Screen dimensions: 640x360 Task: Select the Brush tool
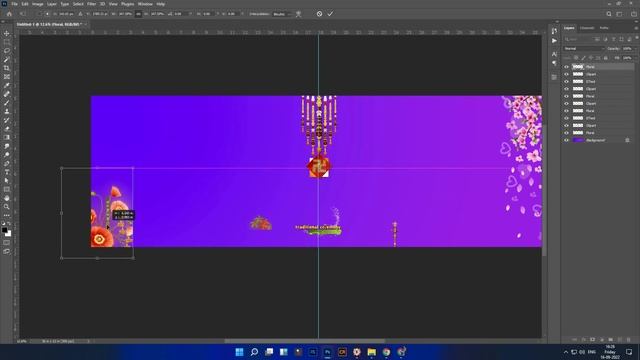point(7,102)
